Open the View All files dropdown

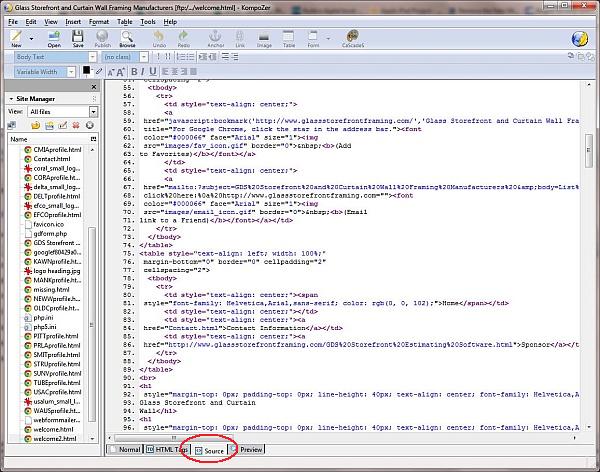[x=63, y=112]
